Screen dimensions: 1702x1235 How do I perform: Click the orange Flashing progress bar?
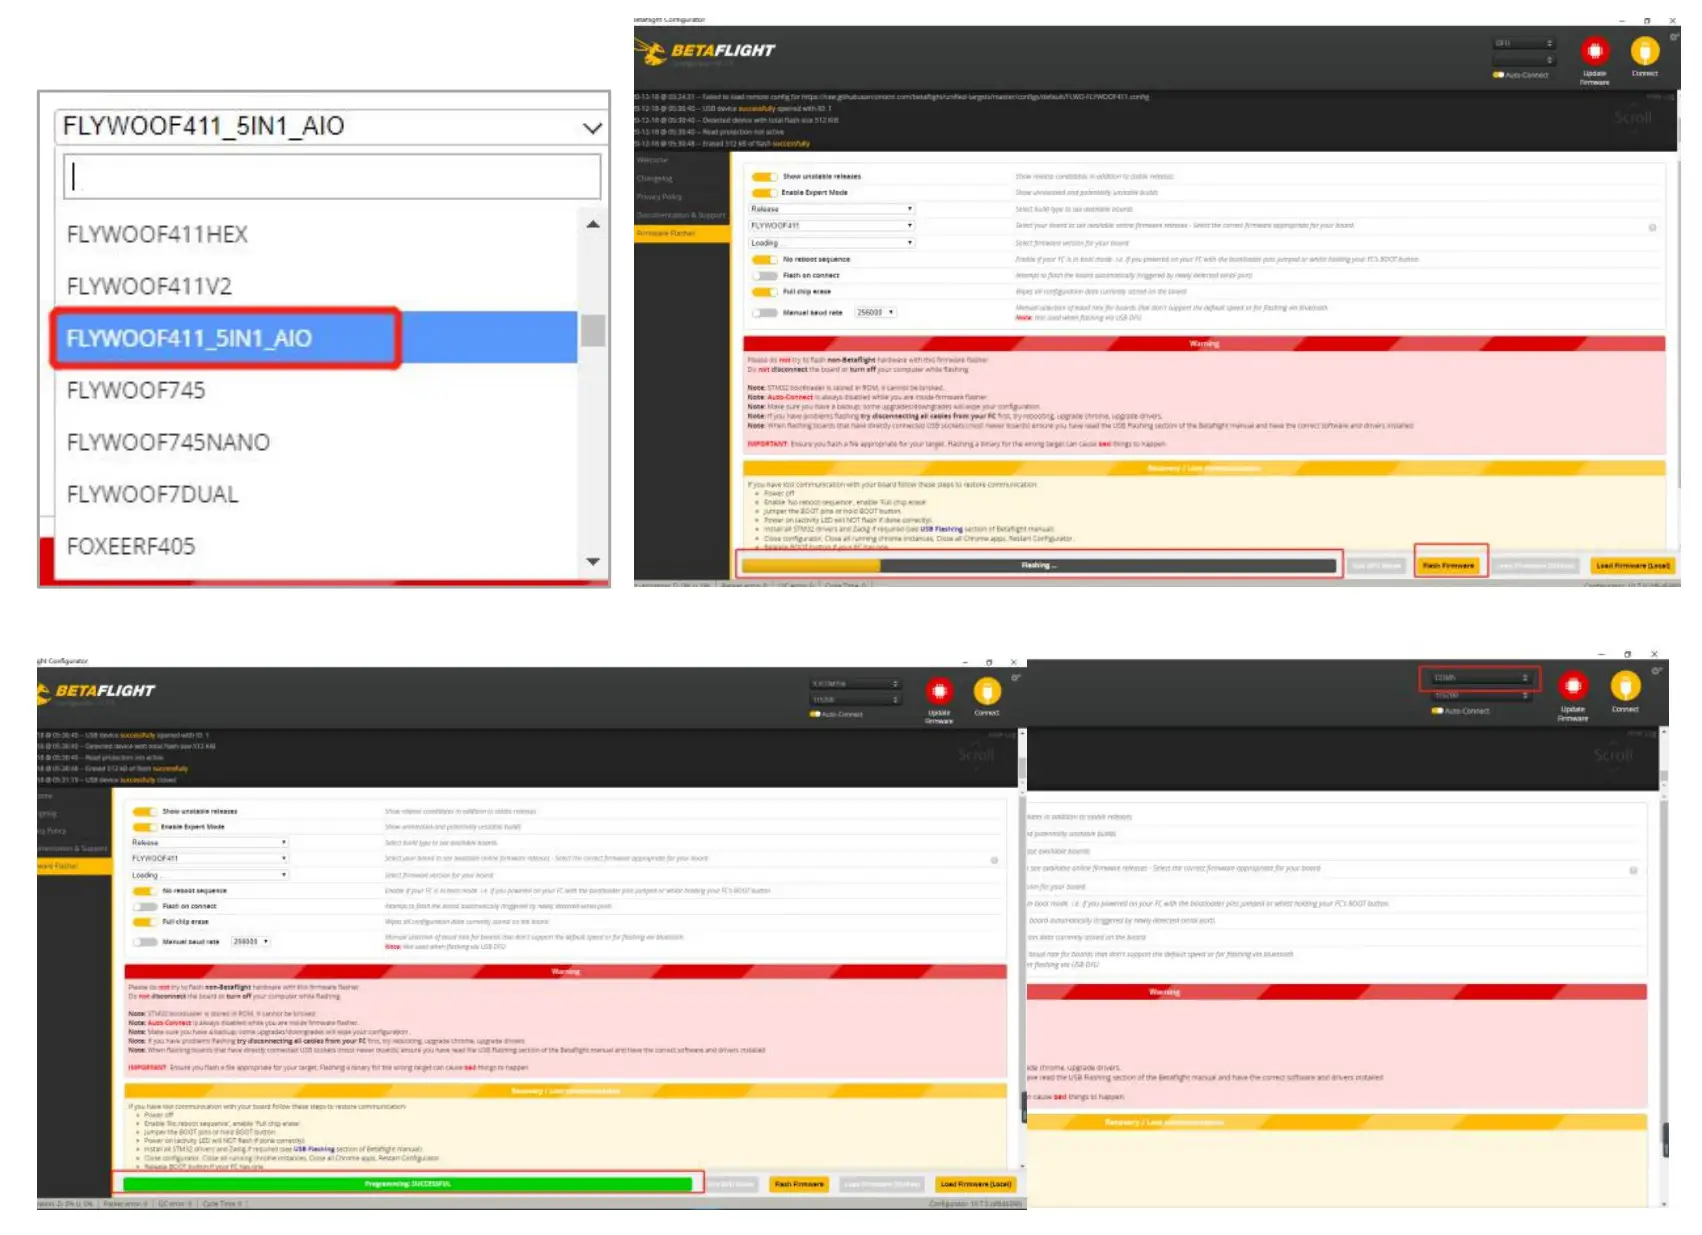[1039, 566]
